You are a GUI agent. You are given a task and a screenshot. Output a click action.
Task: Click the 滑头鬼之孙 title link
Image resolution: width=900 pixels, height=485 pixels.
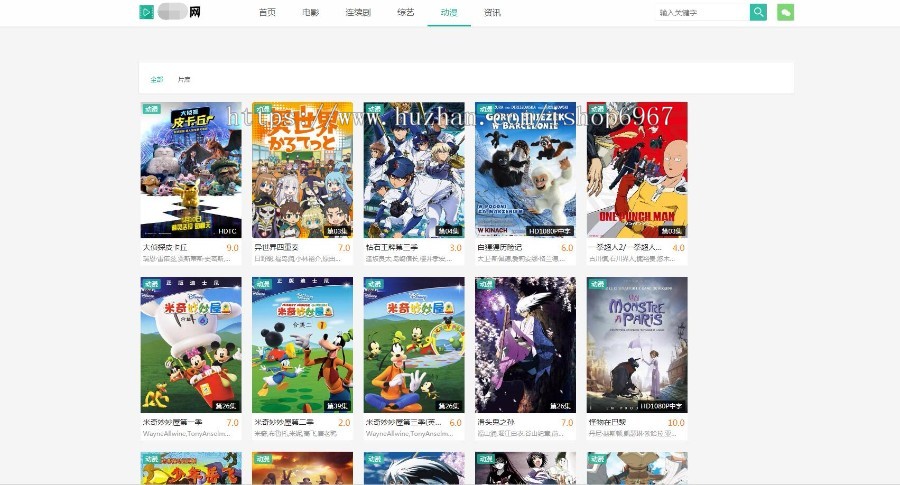[496, 422]
